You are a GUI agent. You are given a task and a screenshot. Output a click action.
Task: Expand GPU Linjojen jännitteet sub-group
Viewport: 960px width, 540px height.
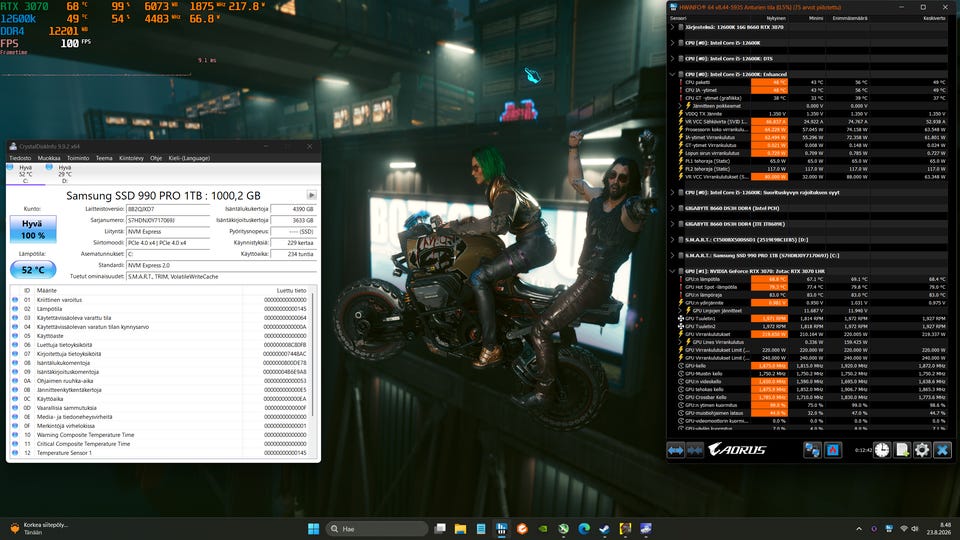680,310
